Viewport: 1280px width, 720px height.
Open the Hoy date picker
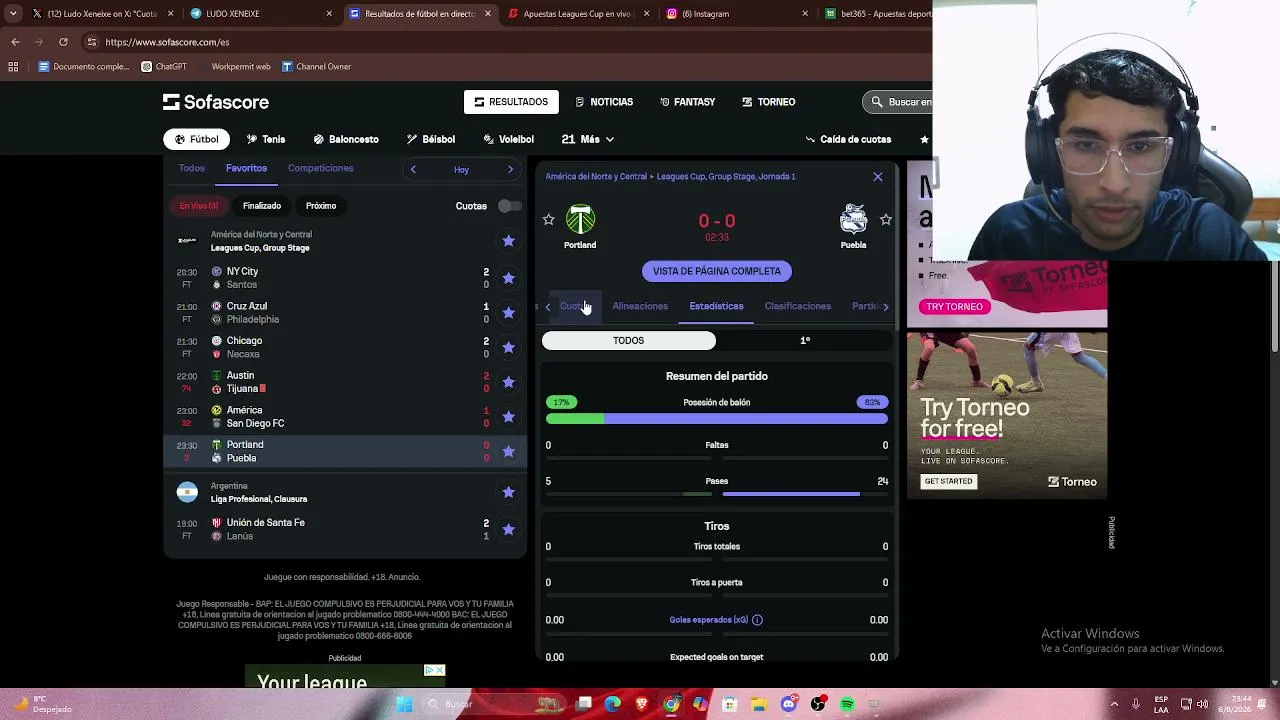pos(461,170)
